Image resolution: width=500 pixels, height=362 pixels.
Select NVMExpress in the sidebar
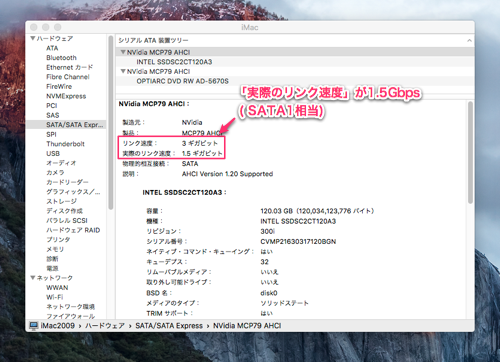pyautogui.click(x=66, y=96)
